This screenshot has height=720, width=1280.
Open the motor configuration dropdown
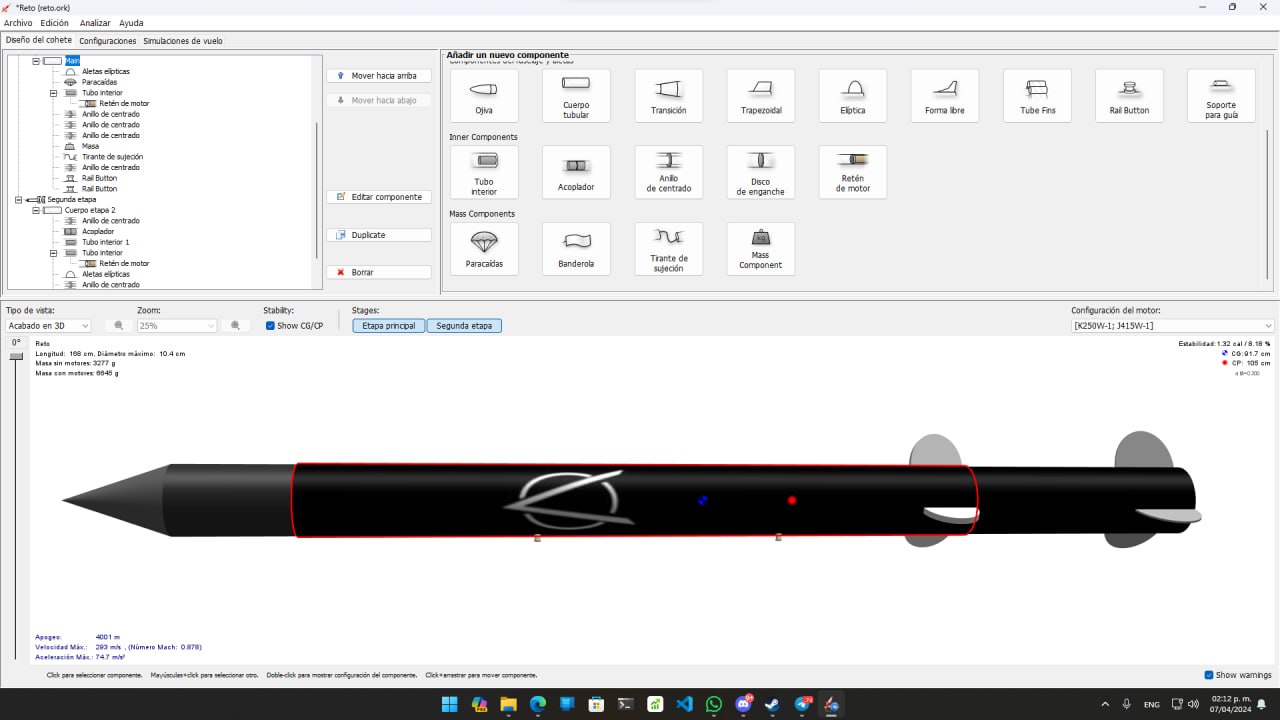point(1170,325)
